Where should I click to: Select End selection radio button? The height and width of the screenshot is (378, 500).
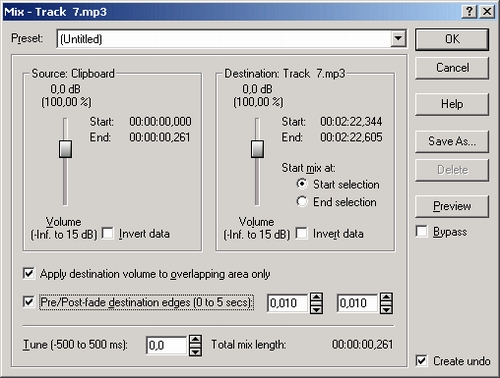pyautogui.click(x=302, y=201)
